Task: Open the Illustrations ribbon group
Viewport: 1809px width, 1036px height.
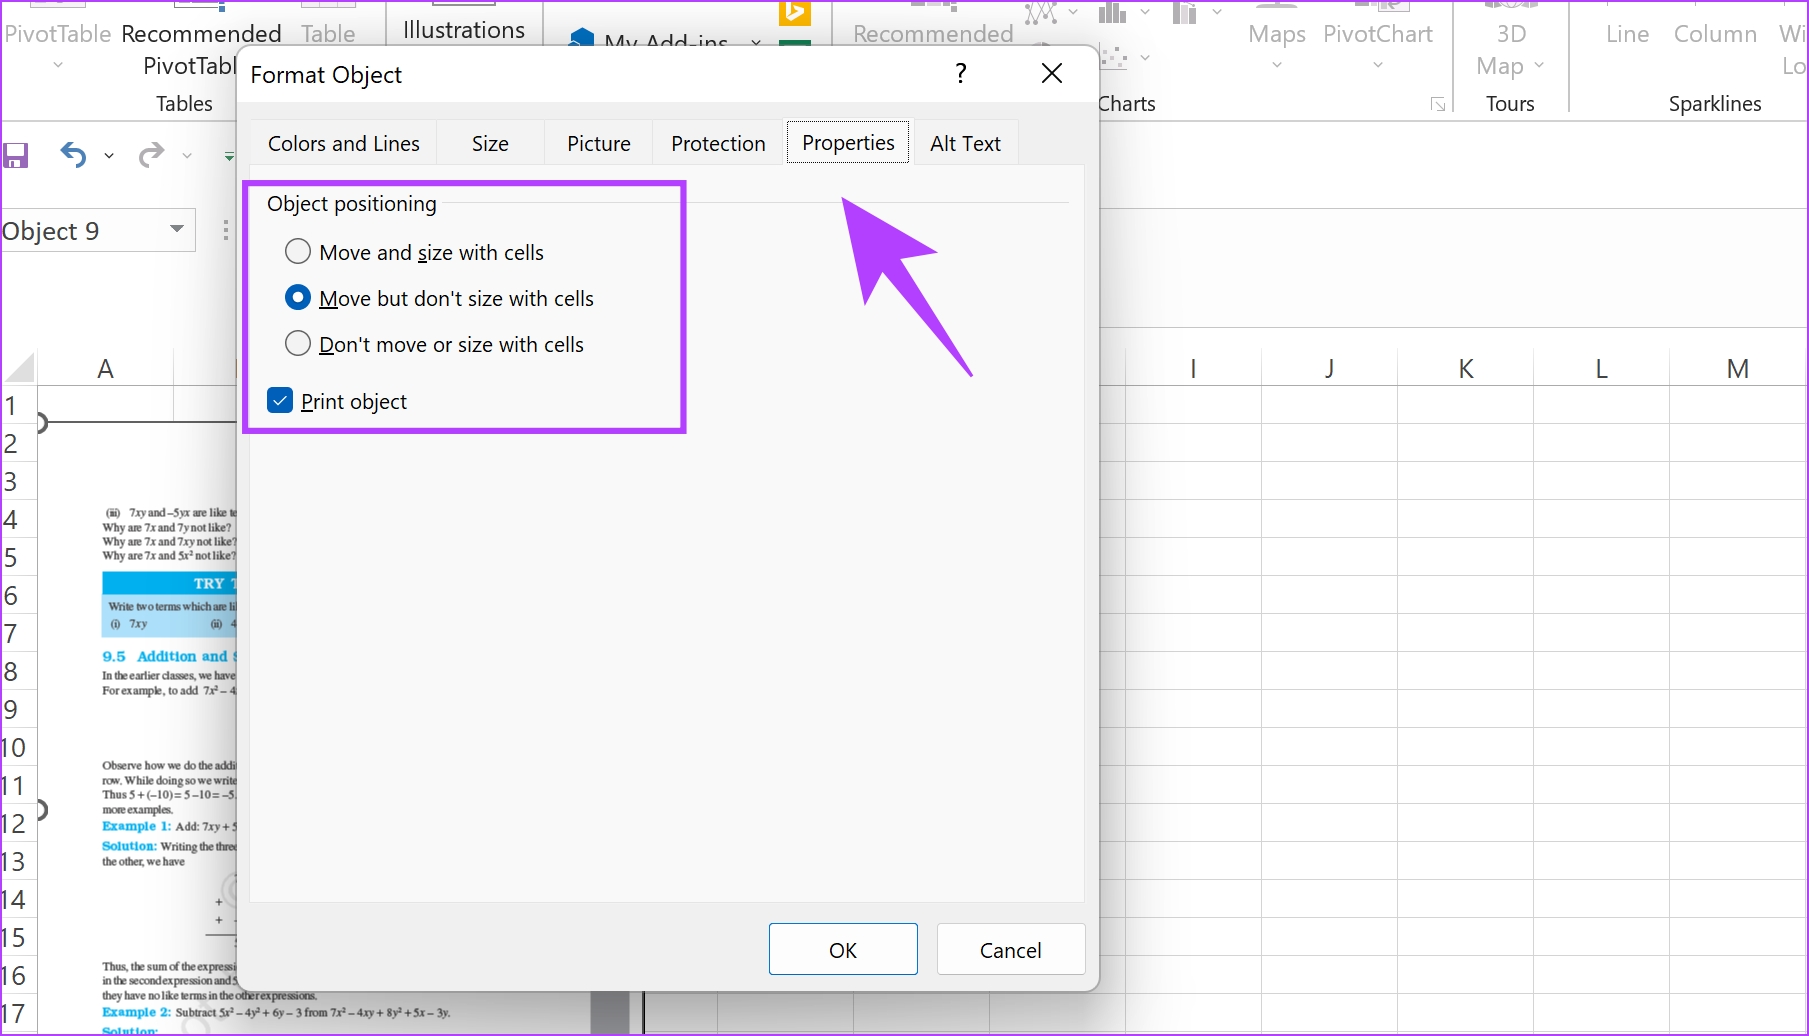Action: pos(464,30)
